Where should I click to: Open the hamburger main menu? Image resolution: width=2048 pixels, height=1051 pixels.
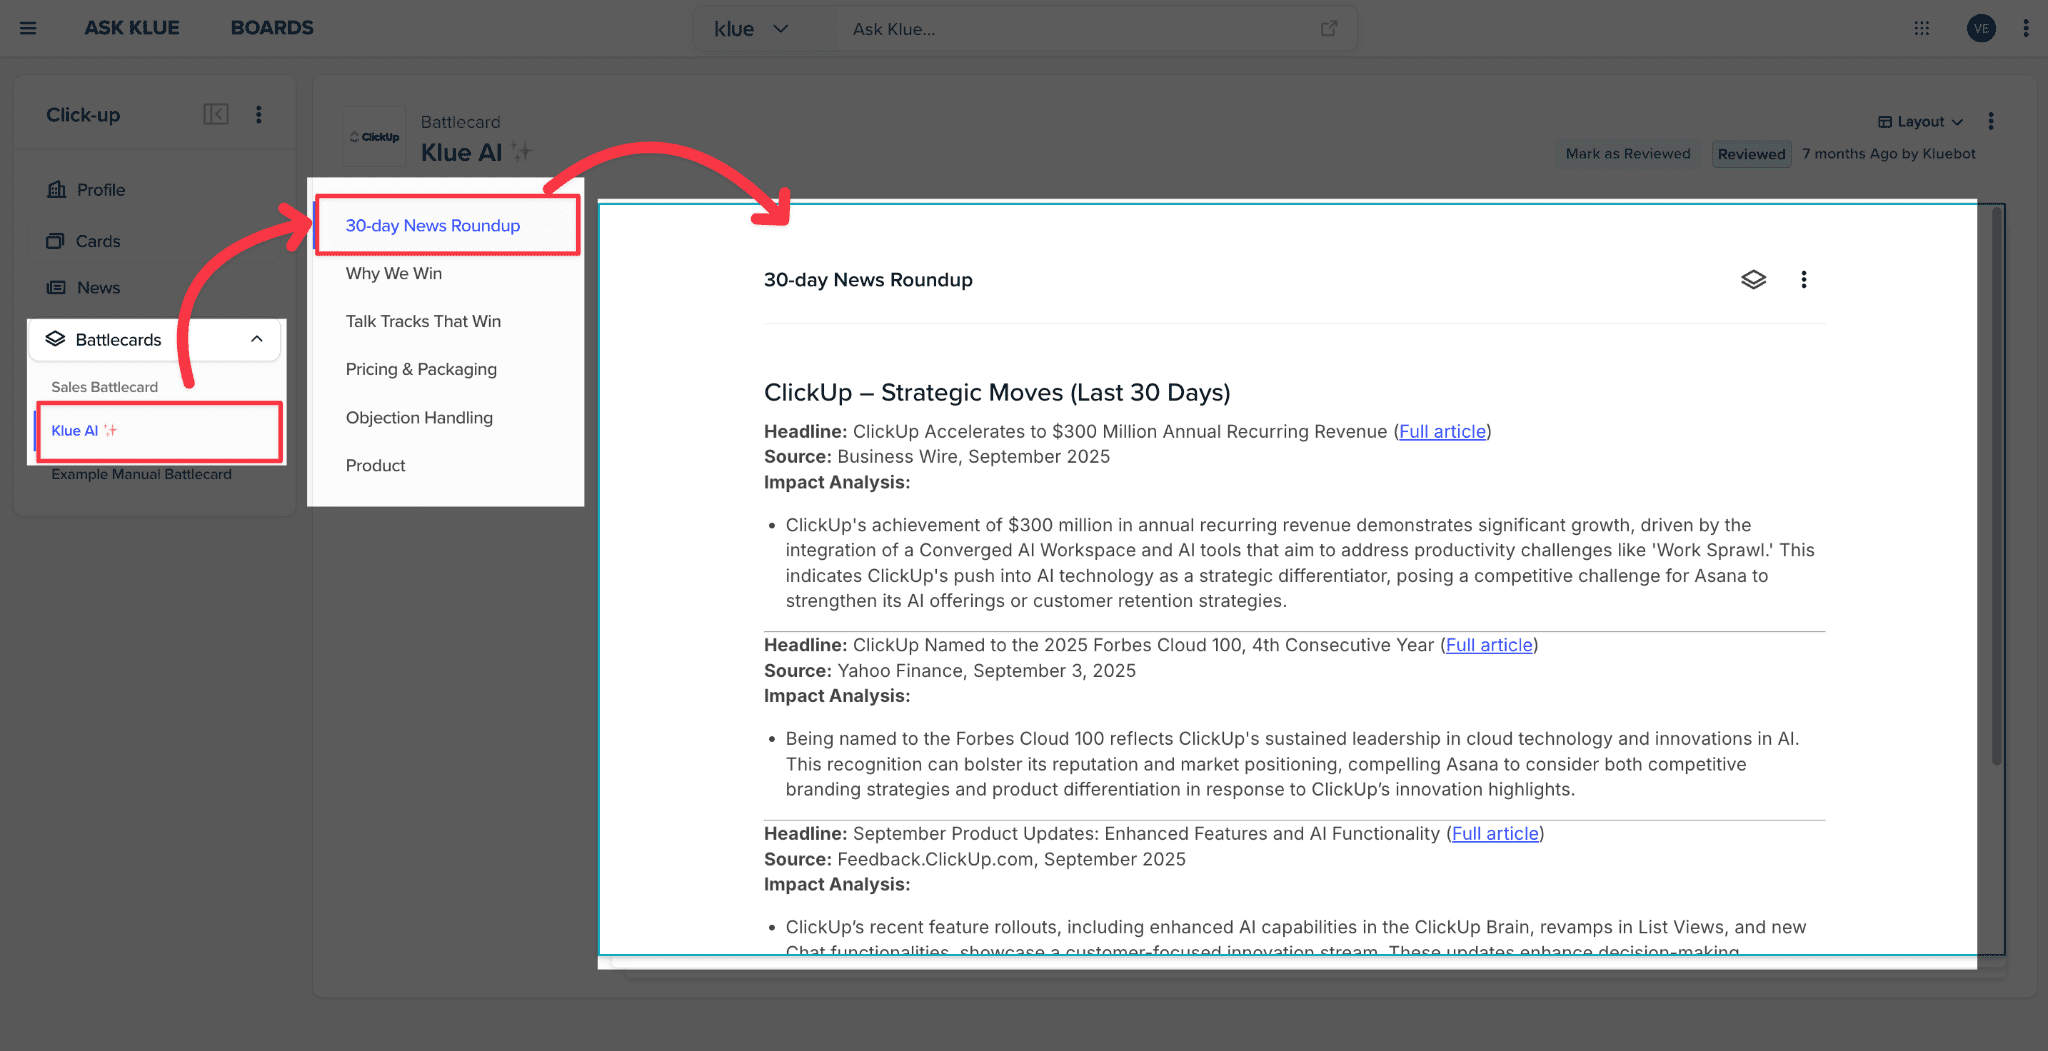[x=28, y=28]
